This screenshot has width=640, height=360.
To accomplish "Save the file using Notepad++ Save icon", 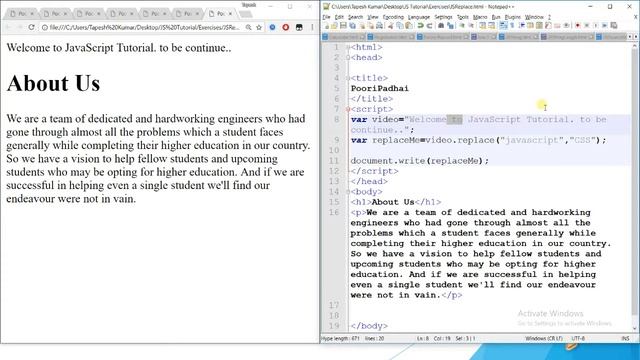I will [343, 26].
